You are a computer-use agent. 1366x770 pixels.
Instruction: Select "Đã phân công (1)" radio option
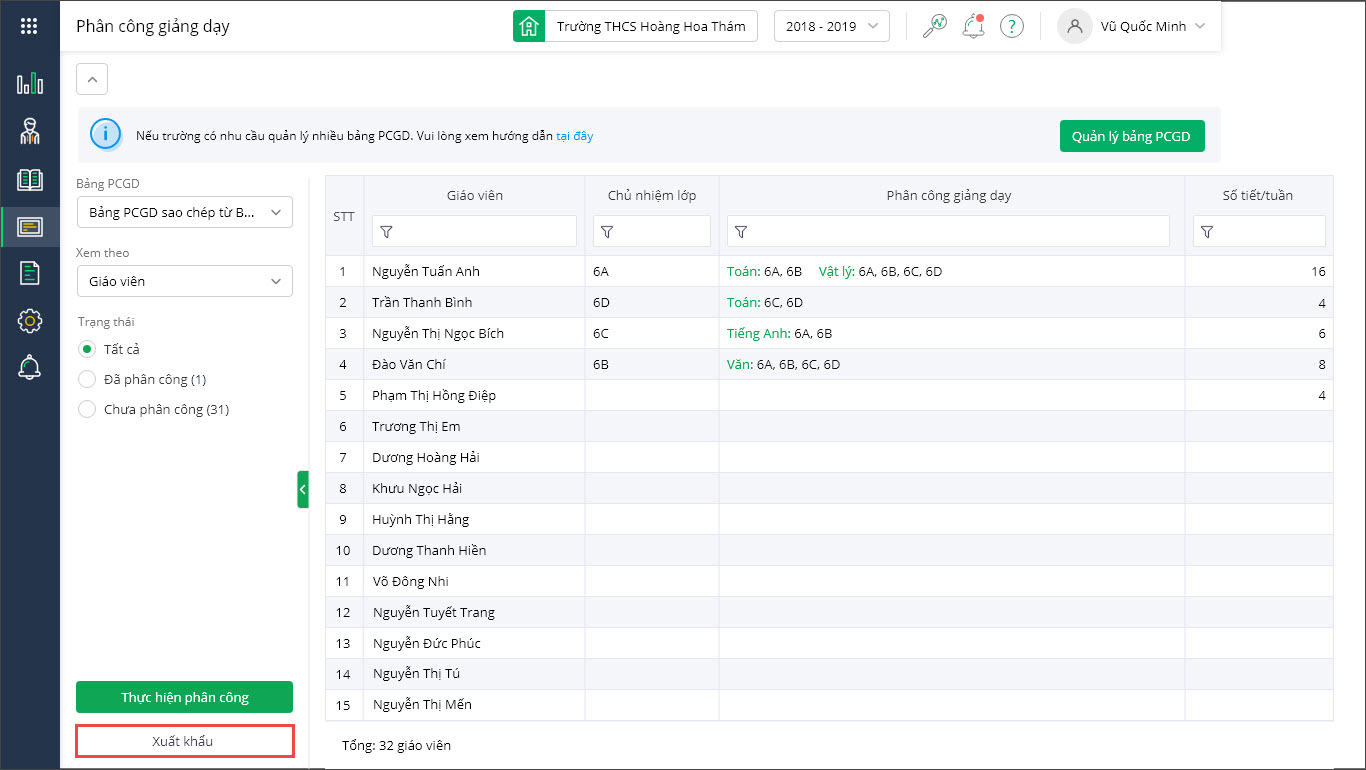(x=87, y=379)
